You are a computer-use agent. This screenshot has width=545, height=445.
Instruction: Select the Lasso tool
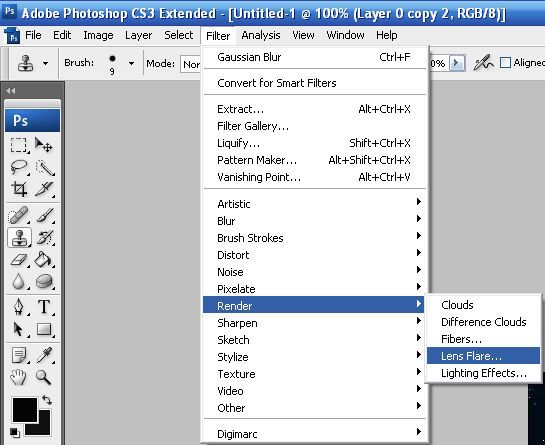point(18,167)
